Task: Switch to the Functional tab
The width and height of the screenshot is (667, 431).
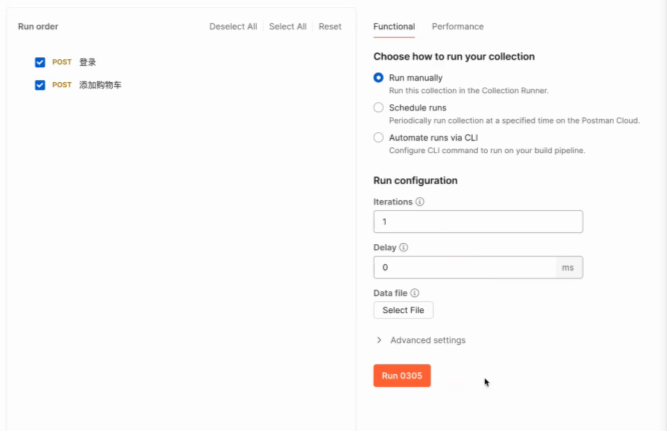Action: [394, 27]
